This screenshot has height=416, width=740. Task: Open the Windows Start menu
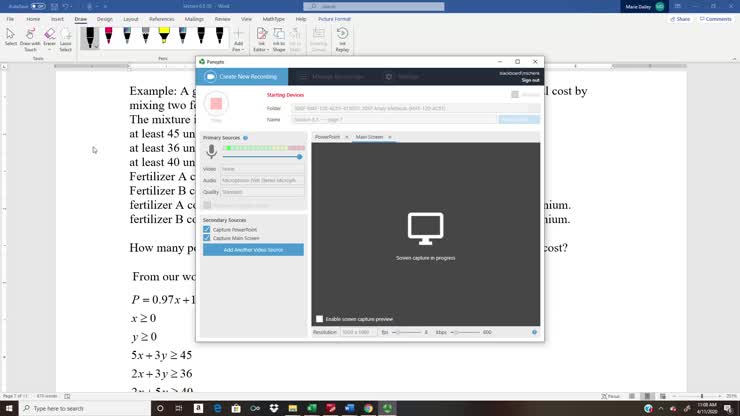pos(9,408)
